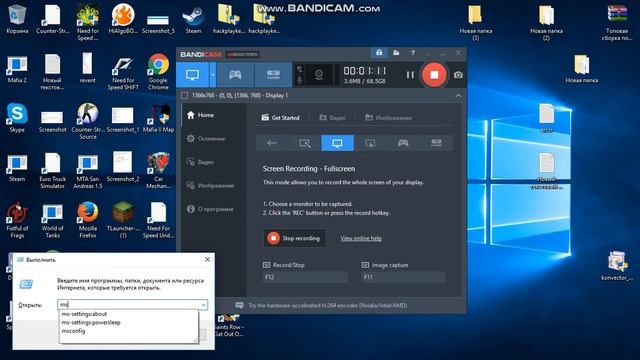Open screen mode dropdown arrow in Bandicam

[x=213, y=75]
